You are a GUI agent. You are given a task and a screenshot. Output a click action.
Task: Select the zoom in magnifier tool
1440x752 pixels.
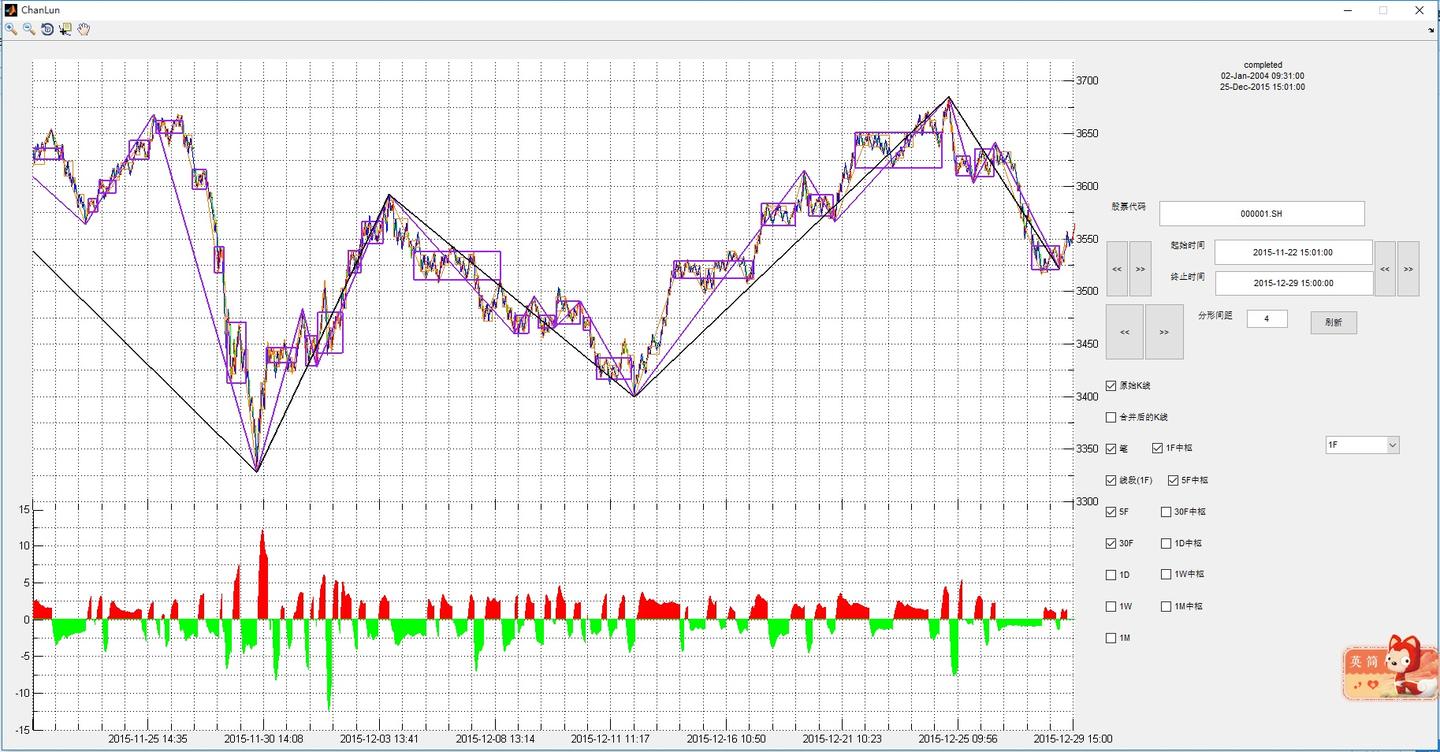click(11, 29)
